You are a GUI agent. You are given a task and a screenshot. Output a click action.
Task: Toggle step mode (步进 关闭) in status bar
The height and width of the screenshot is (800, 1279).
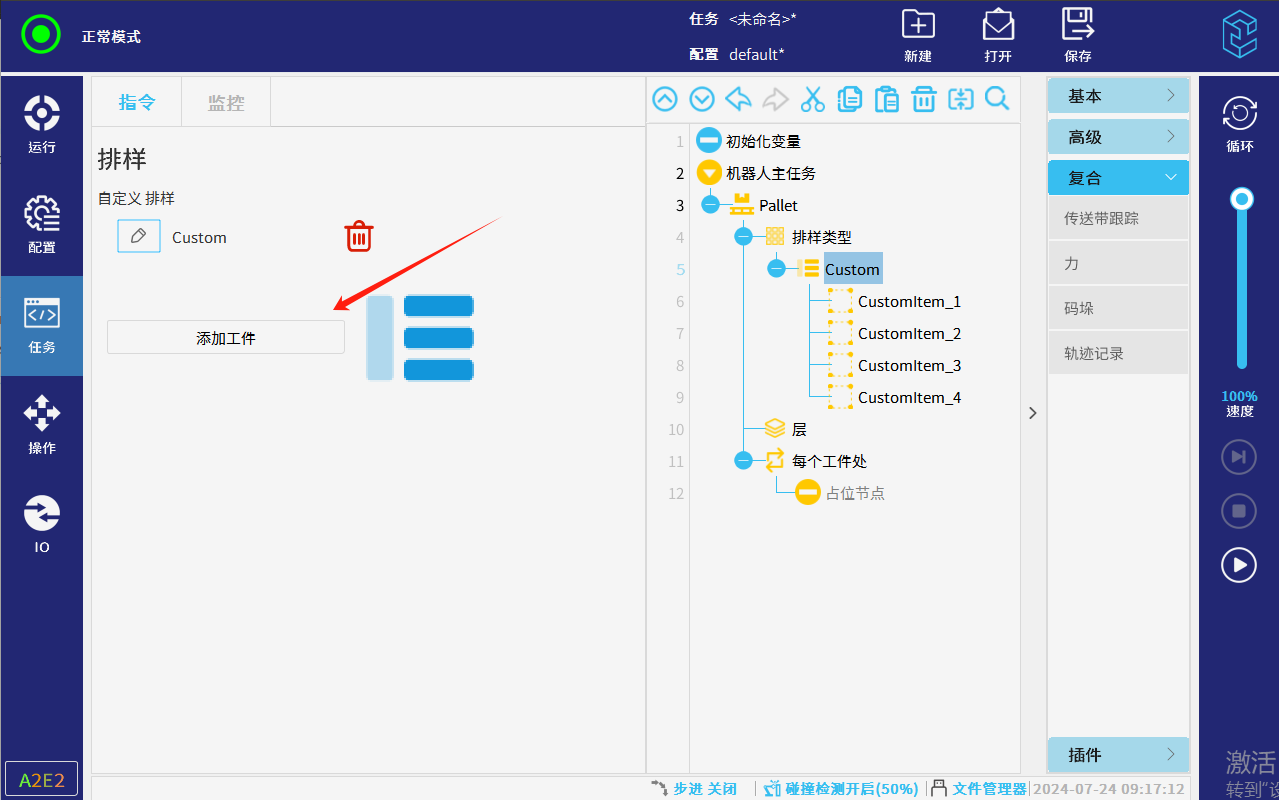tap(694, 789)
